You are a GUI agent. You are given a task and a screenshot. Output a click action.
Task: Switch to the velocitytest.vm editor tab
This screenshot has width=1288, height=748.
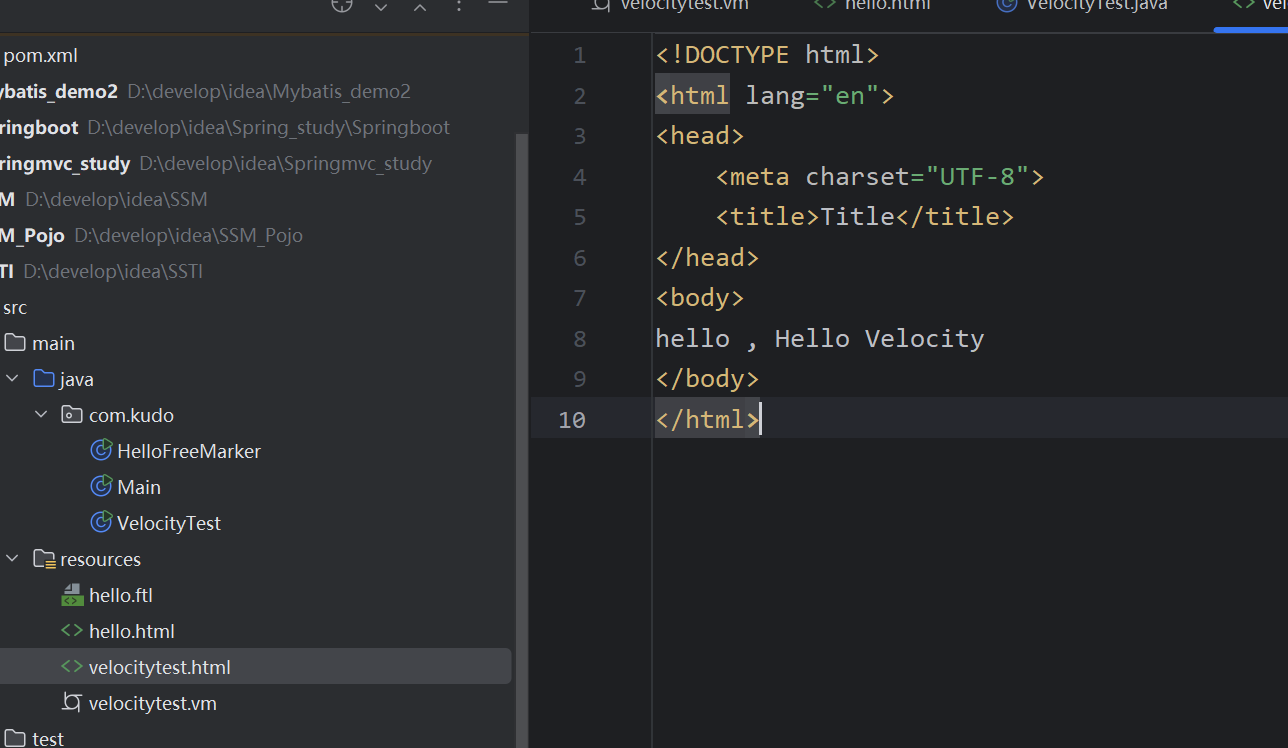click(670, 5)
